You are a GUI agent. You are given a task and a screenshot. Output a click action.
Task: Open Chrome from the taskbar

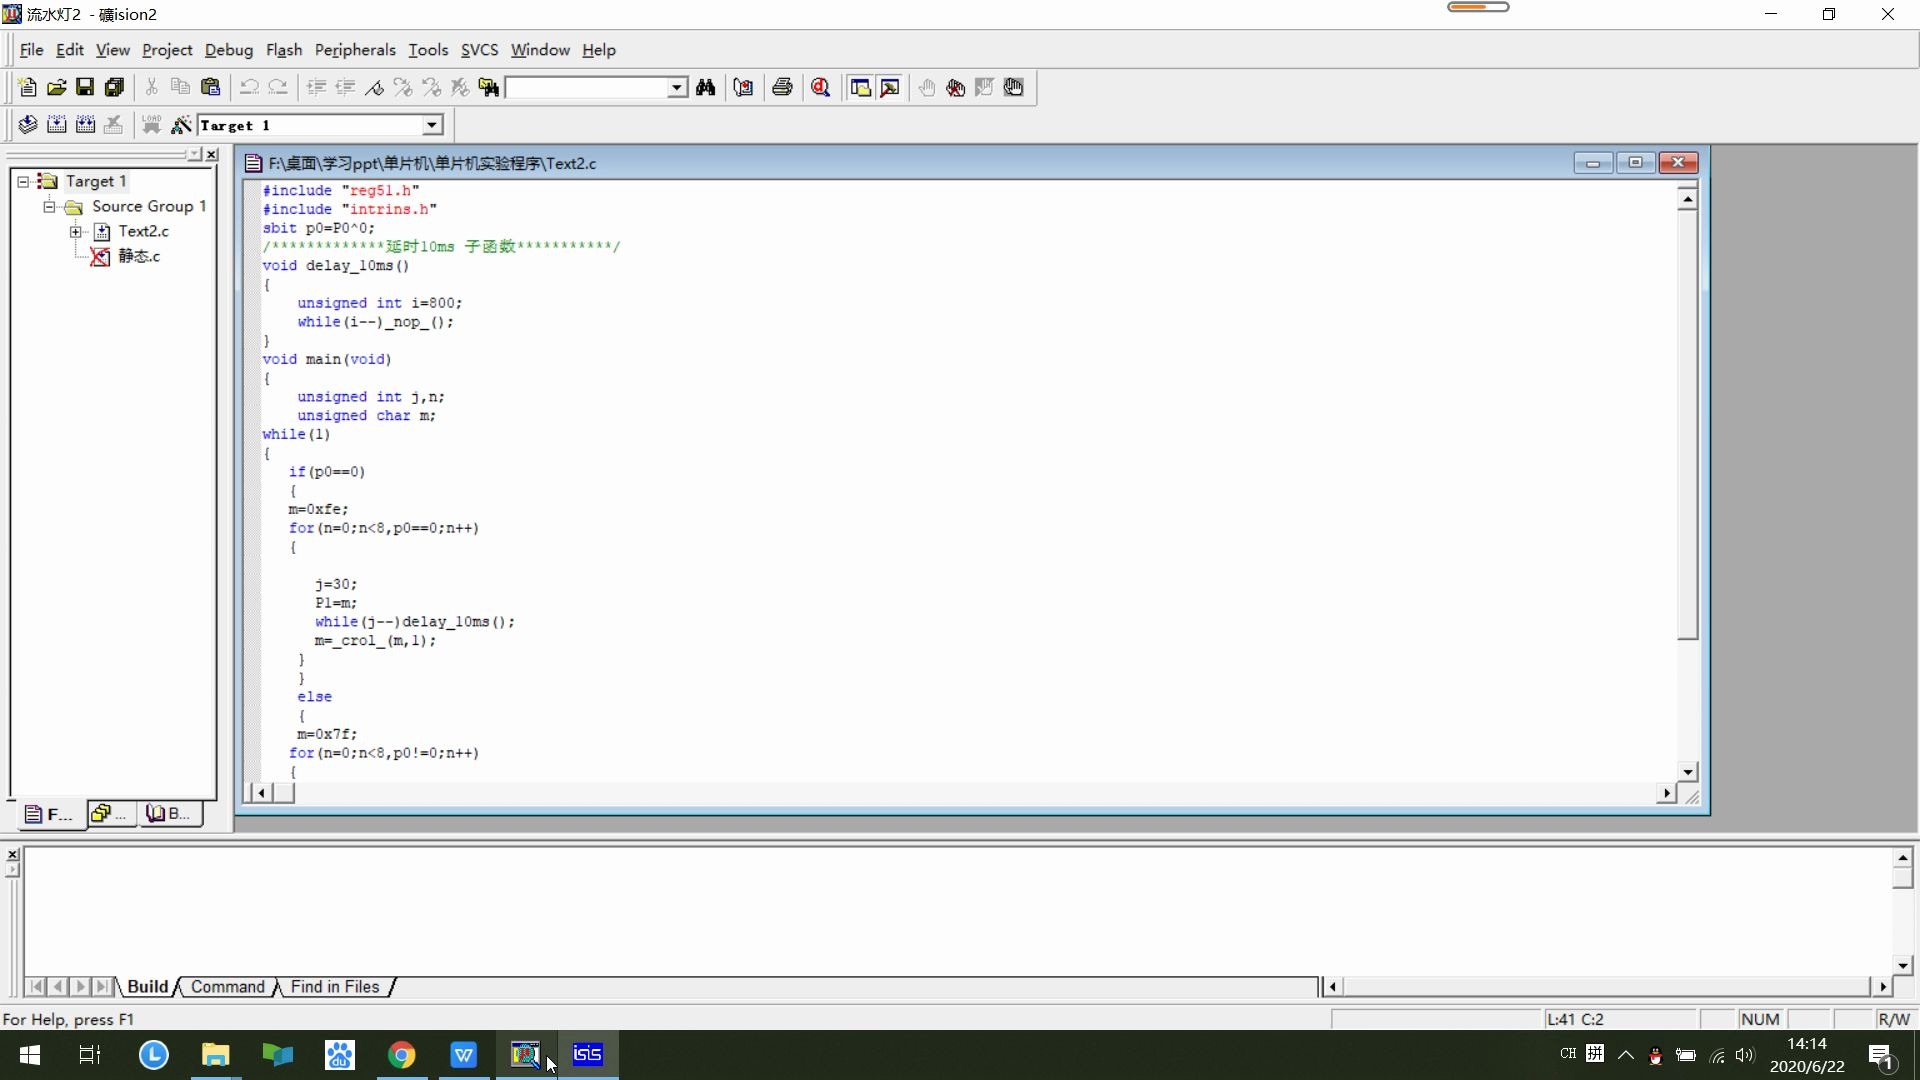pos(401,1055)
